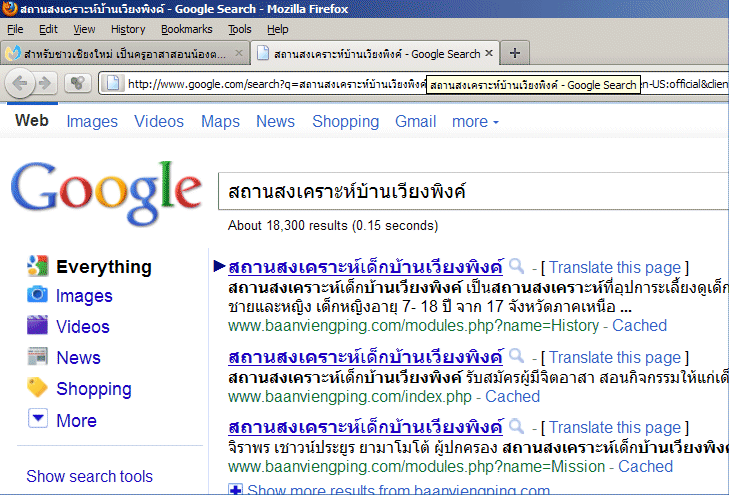Open Cached link for History result
Image resolution: width=729 pixels, height=495 pixels.
pyautogui.click(x=639, y=325)
